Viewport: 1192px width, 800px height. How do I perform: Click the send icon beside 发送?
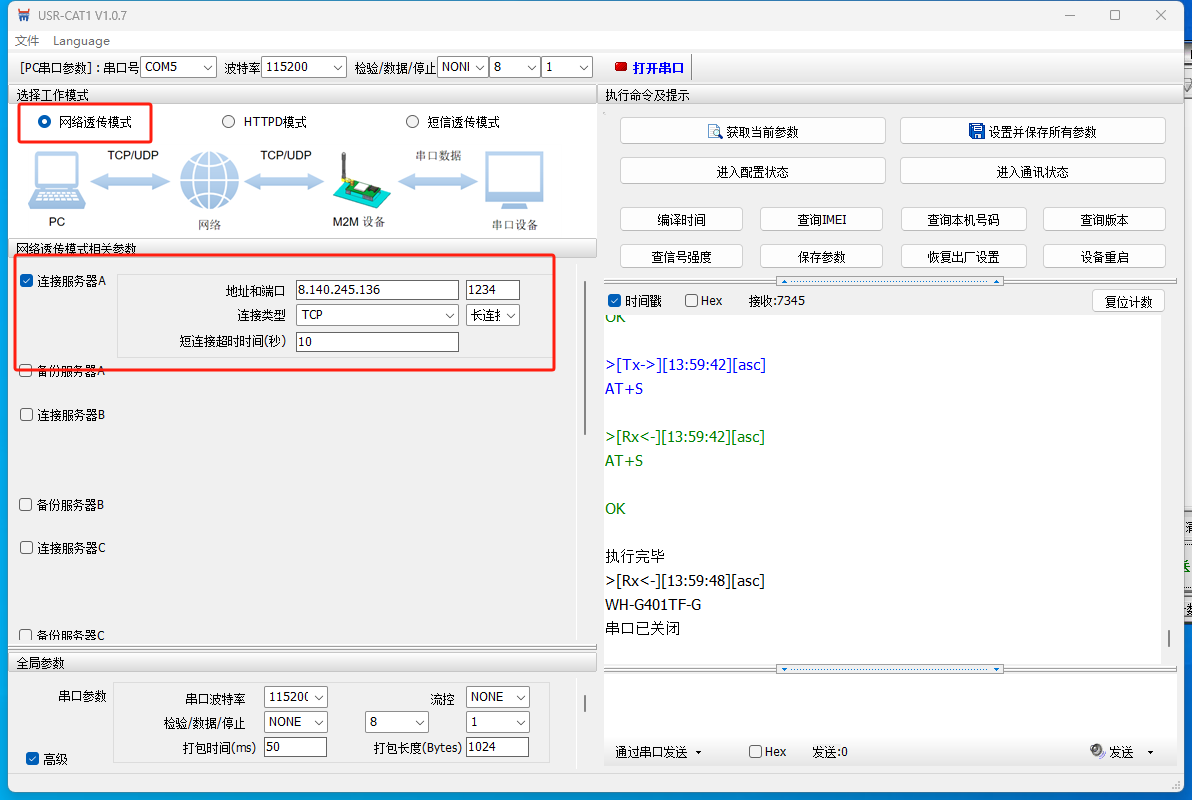pyautogui.click(x=1097, y=751)
